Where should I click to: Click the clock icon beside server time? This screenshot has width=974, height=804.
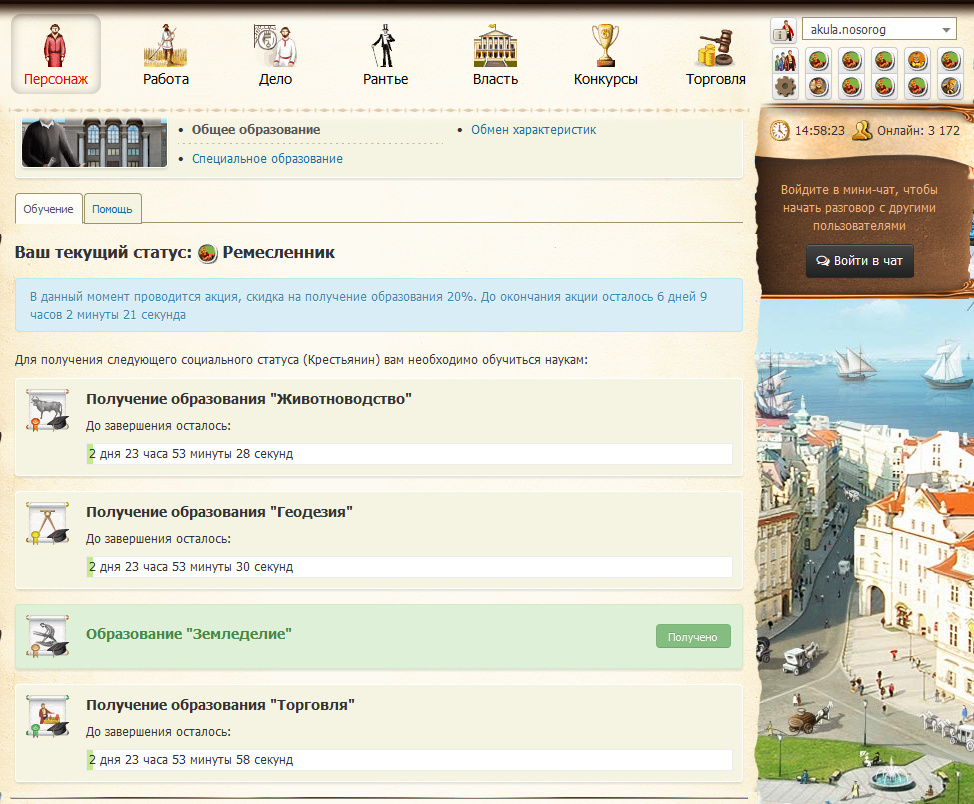[x=779, y=130]
